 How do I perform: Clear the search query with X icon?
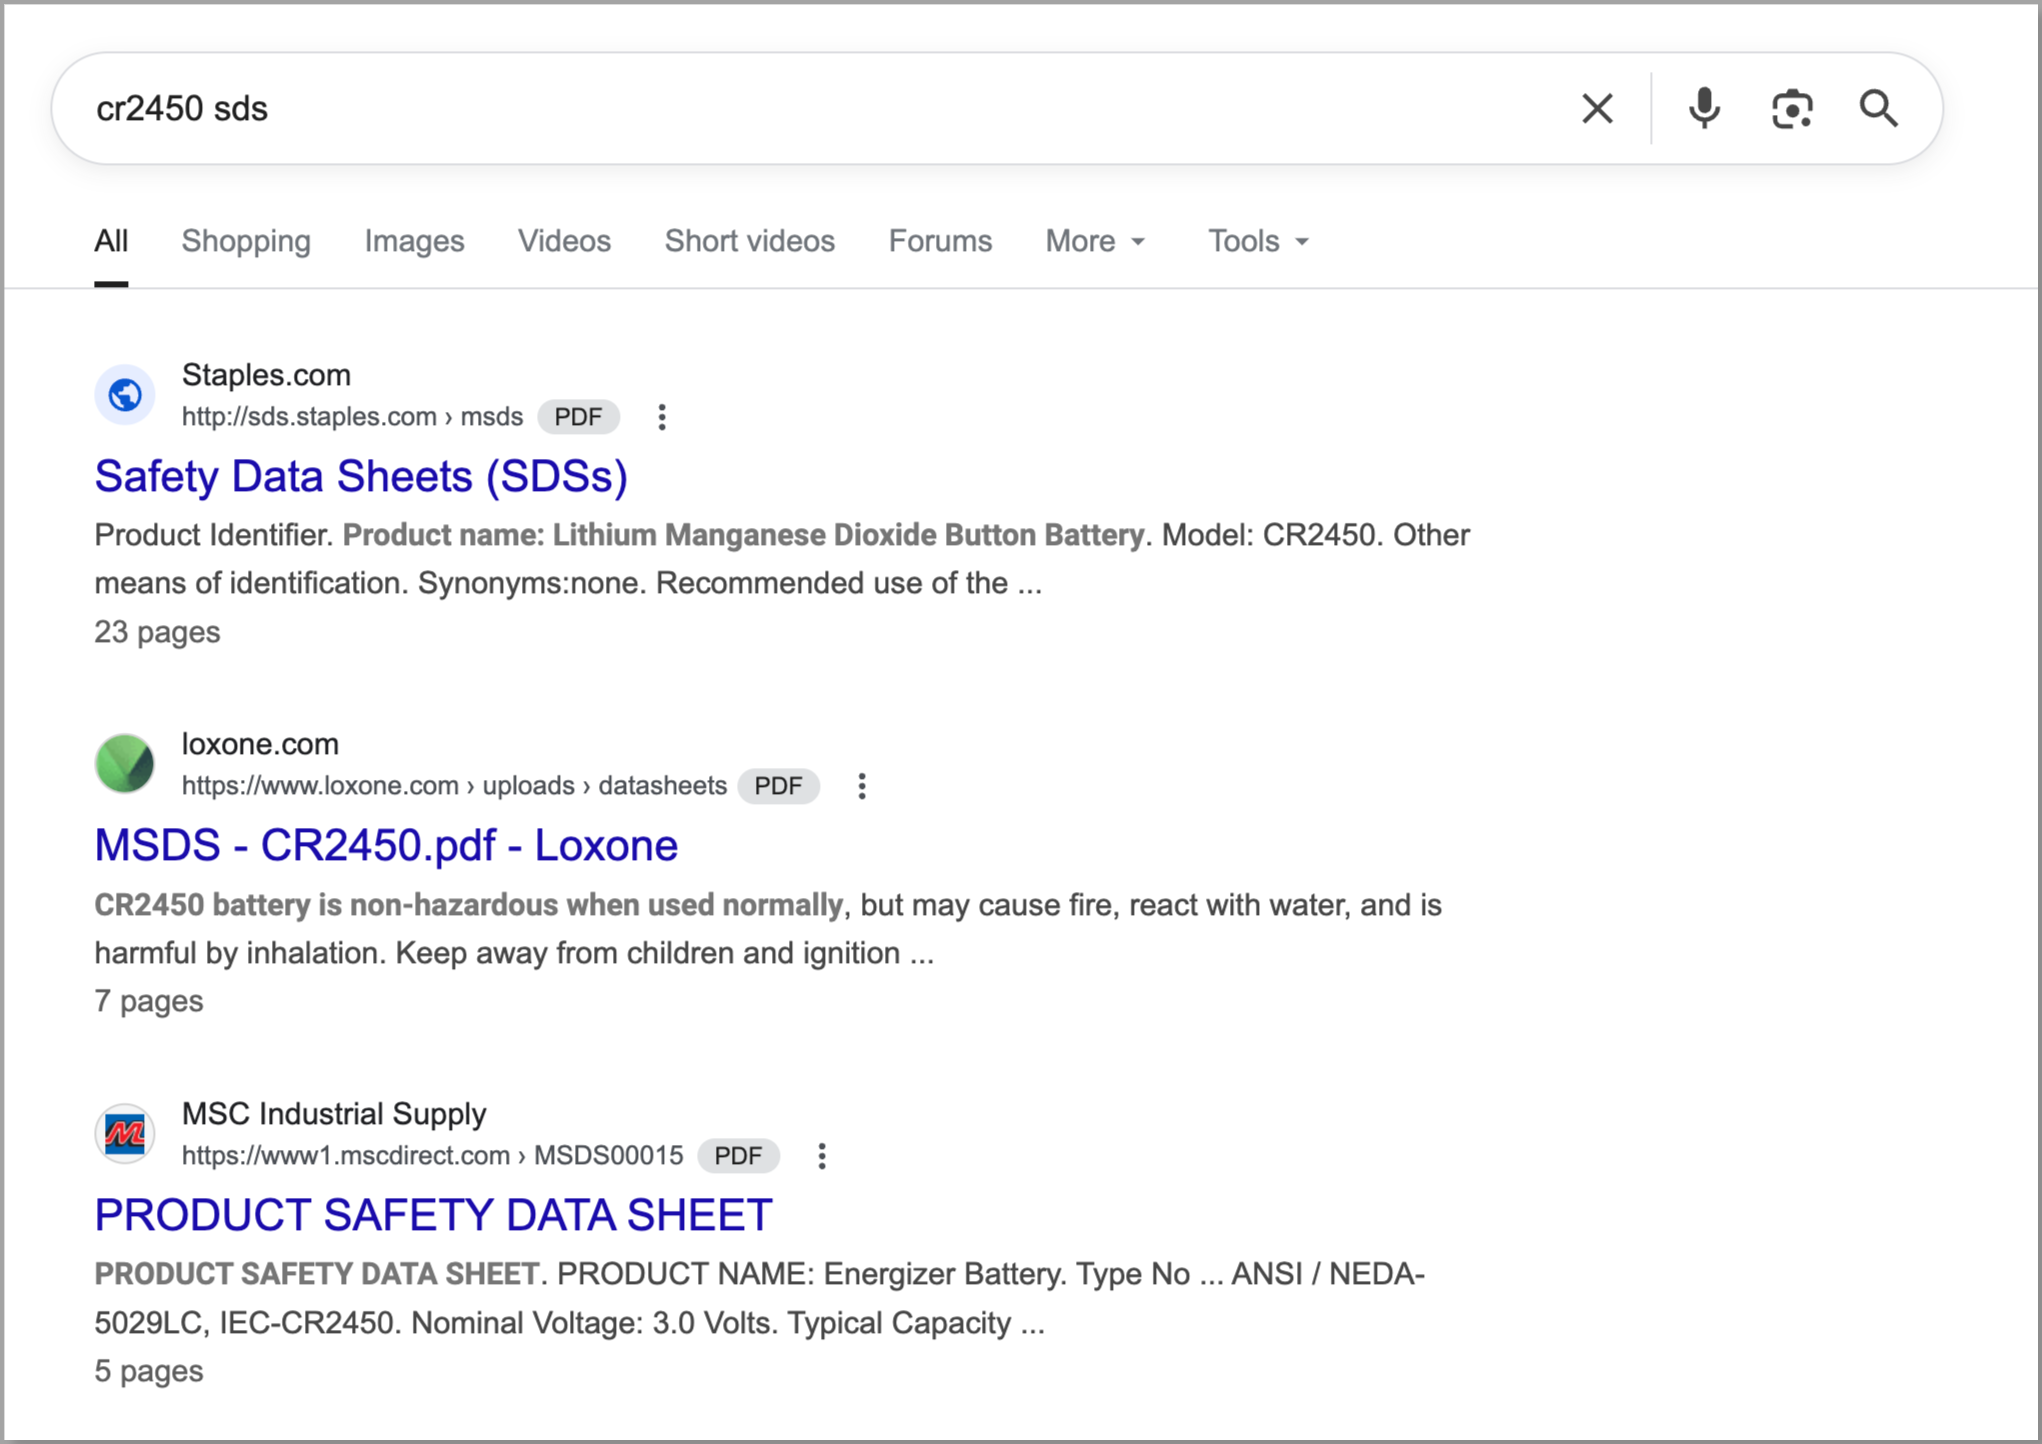[1597, 108]
